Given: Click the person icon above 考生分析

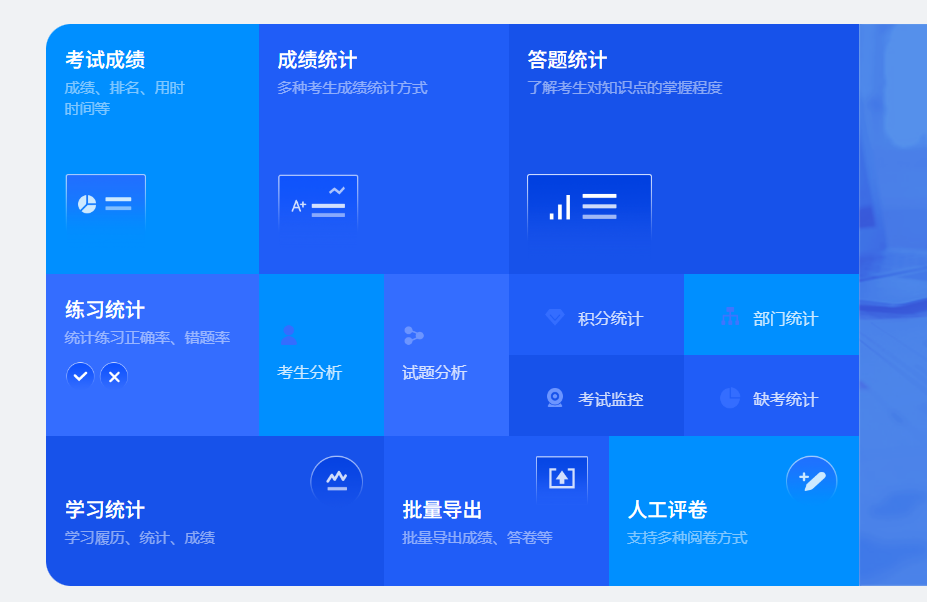Looking at the screenshot, I should click(x=288, y=335).
